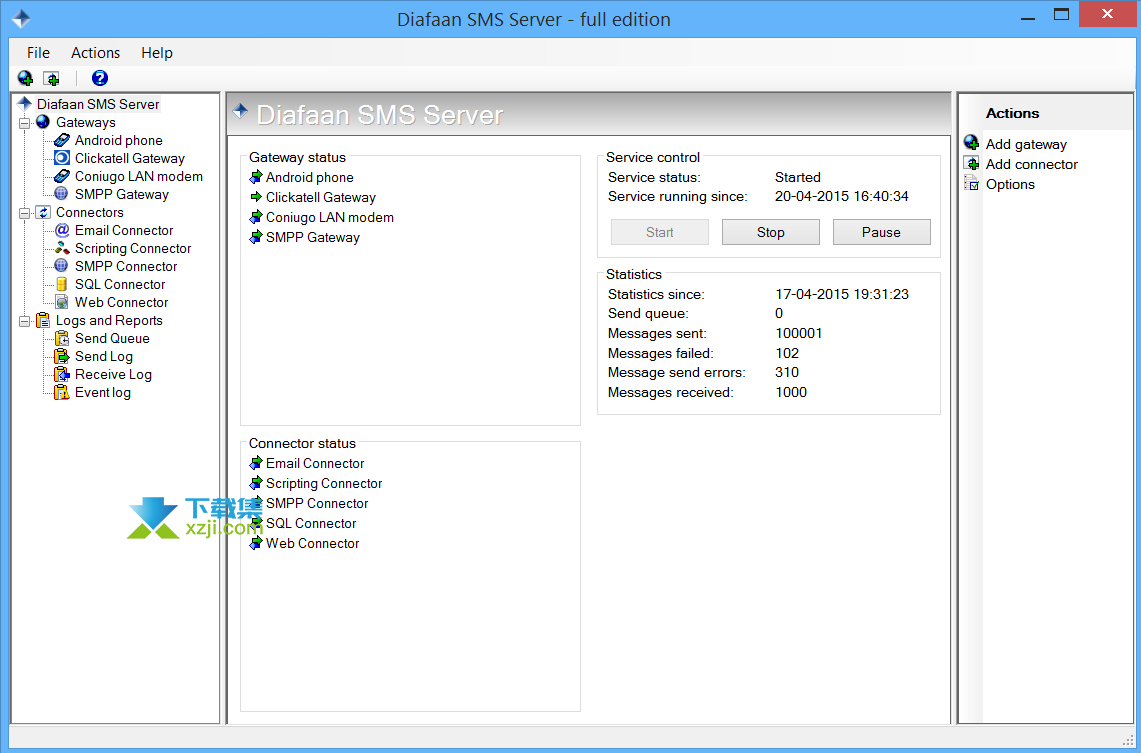Click the greyed-out Start button

pyautogui.click(x=659, y=232)
